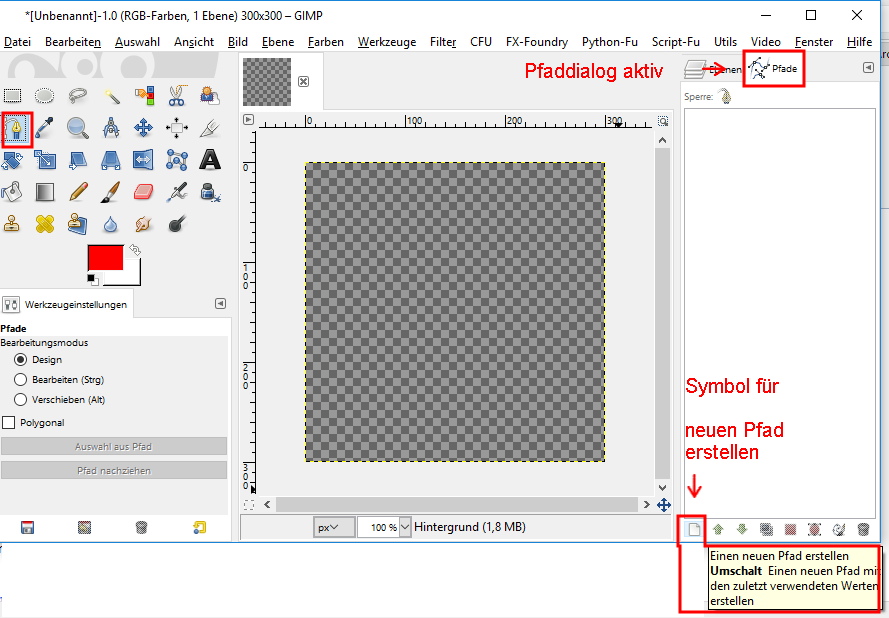Select the Clone stamp tool
This screenshot has height=618, width=889.
12,224
